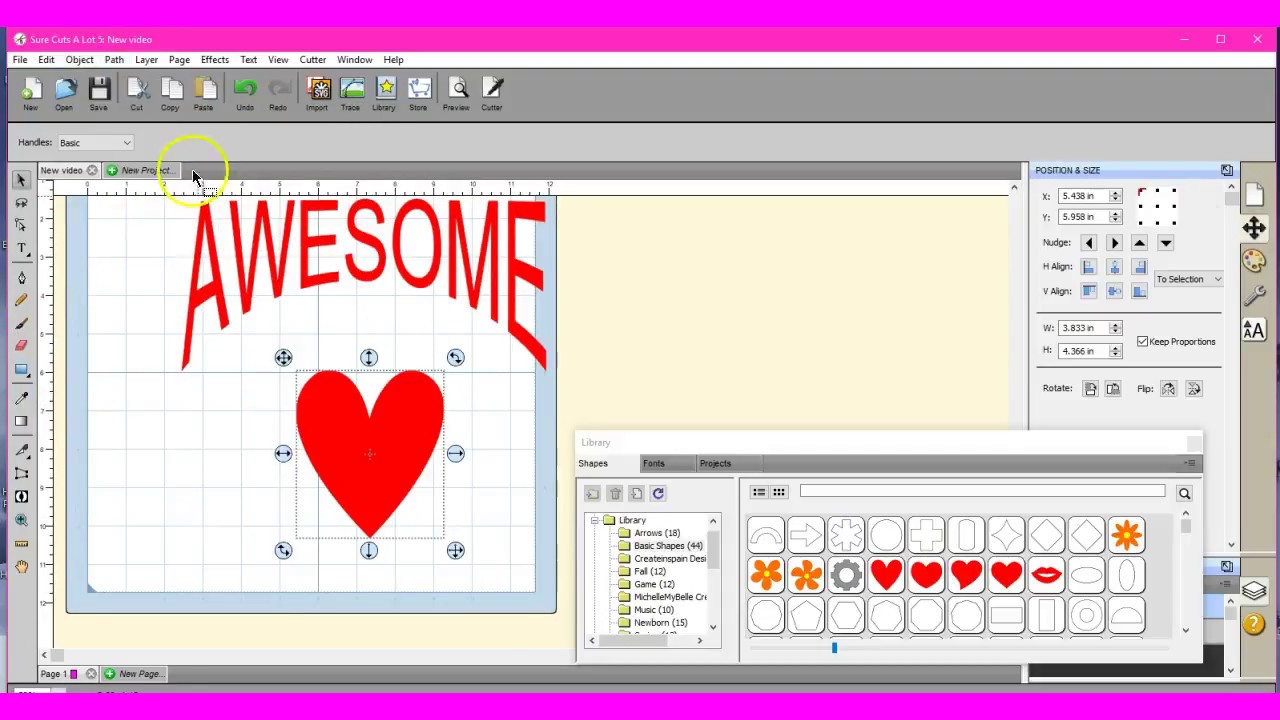Select the Brush tool in left toolbox
Image resolution: width=1280 pixels, height=720 pixels.
(x=21, y=323)
